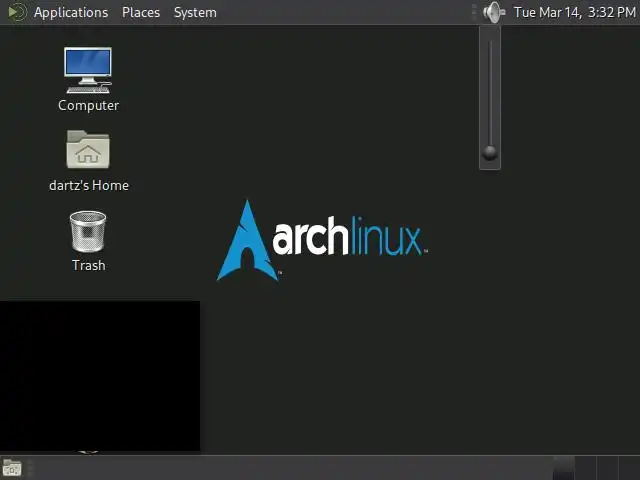This screenshot has width=640, height=480.
Task: Click the show desktop button in bottom panel
Action: [12, 468]
